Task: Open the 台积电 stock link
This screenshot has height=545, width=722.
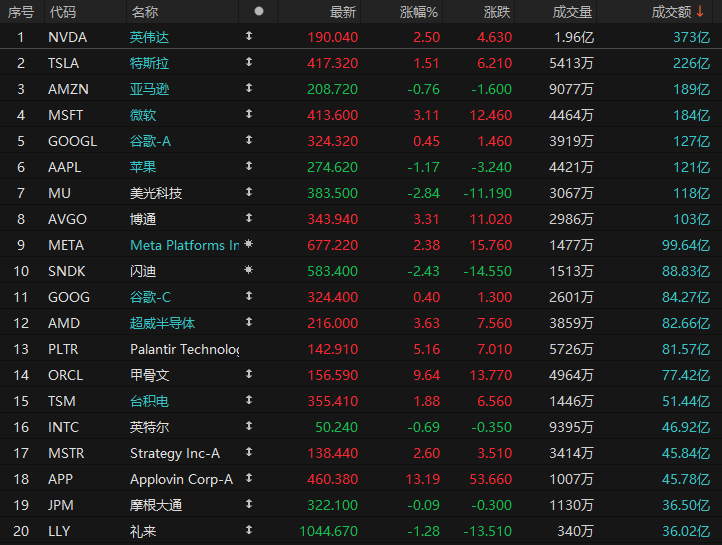Action: click(x=149, y=401)
